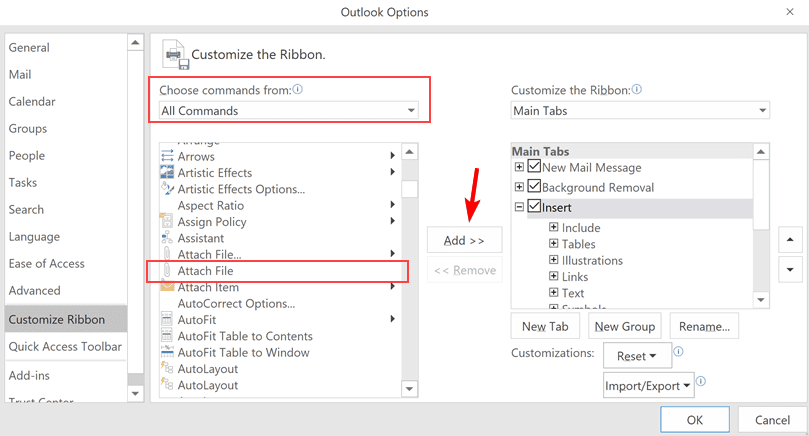
Task: Click commands list scrollbar down arrow
Action: pyautogui.click(x=410, y=389)
